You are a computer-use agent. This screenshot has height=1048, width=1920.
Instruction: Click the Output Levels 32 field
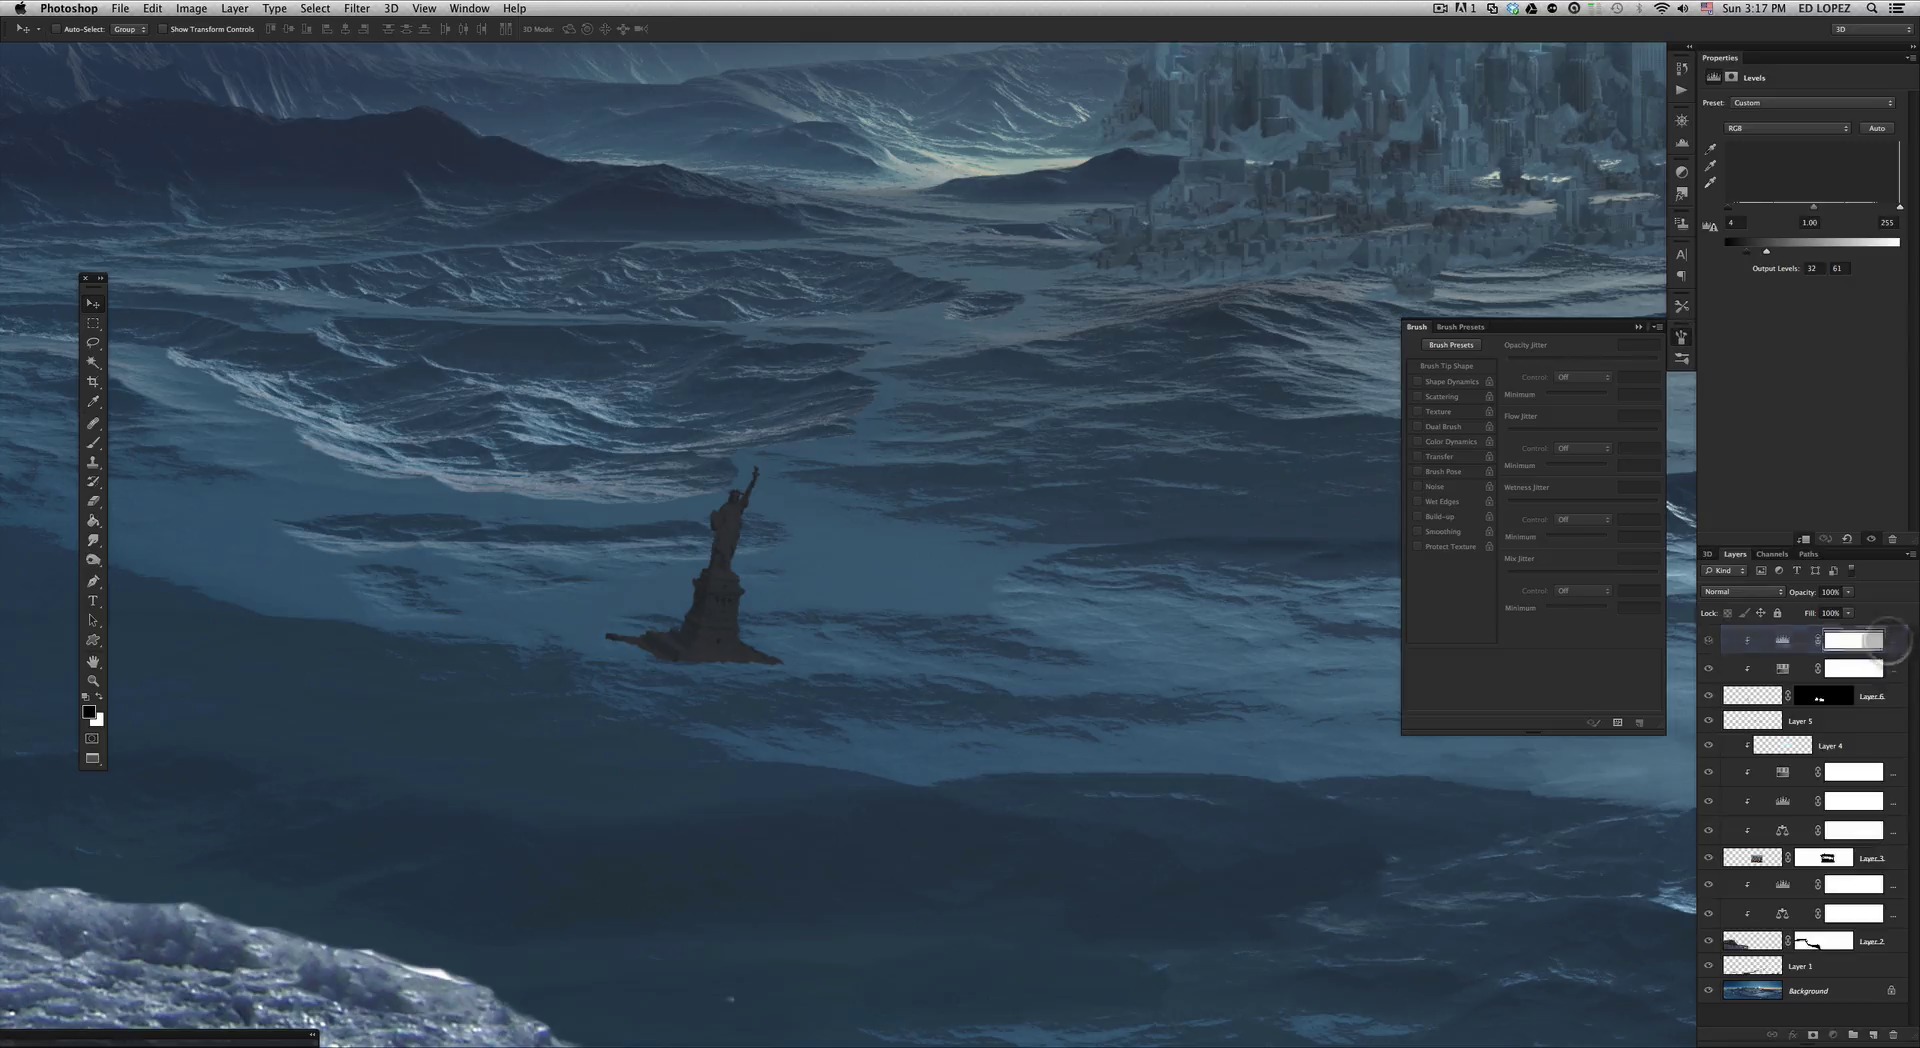tap(1812, 268)
